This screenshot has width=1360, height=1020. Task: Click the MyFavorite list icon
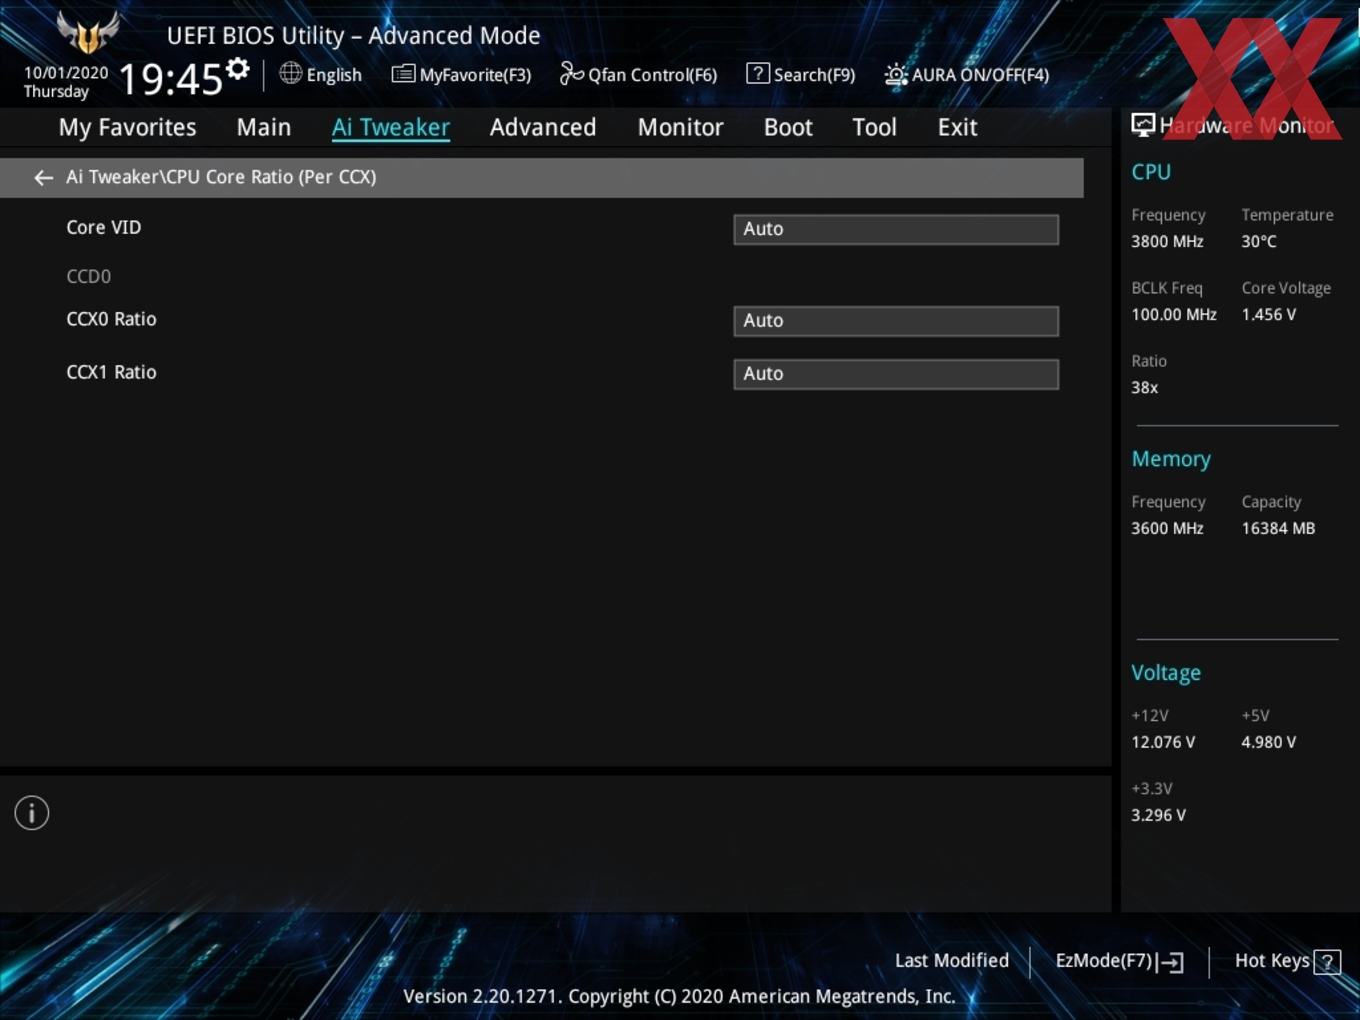point(403,73)
